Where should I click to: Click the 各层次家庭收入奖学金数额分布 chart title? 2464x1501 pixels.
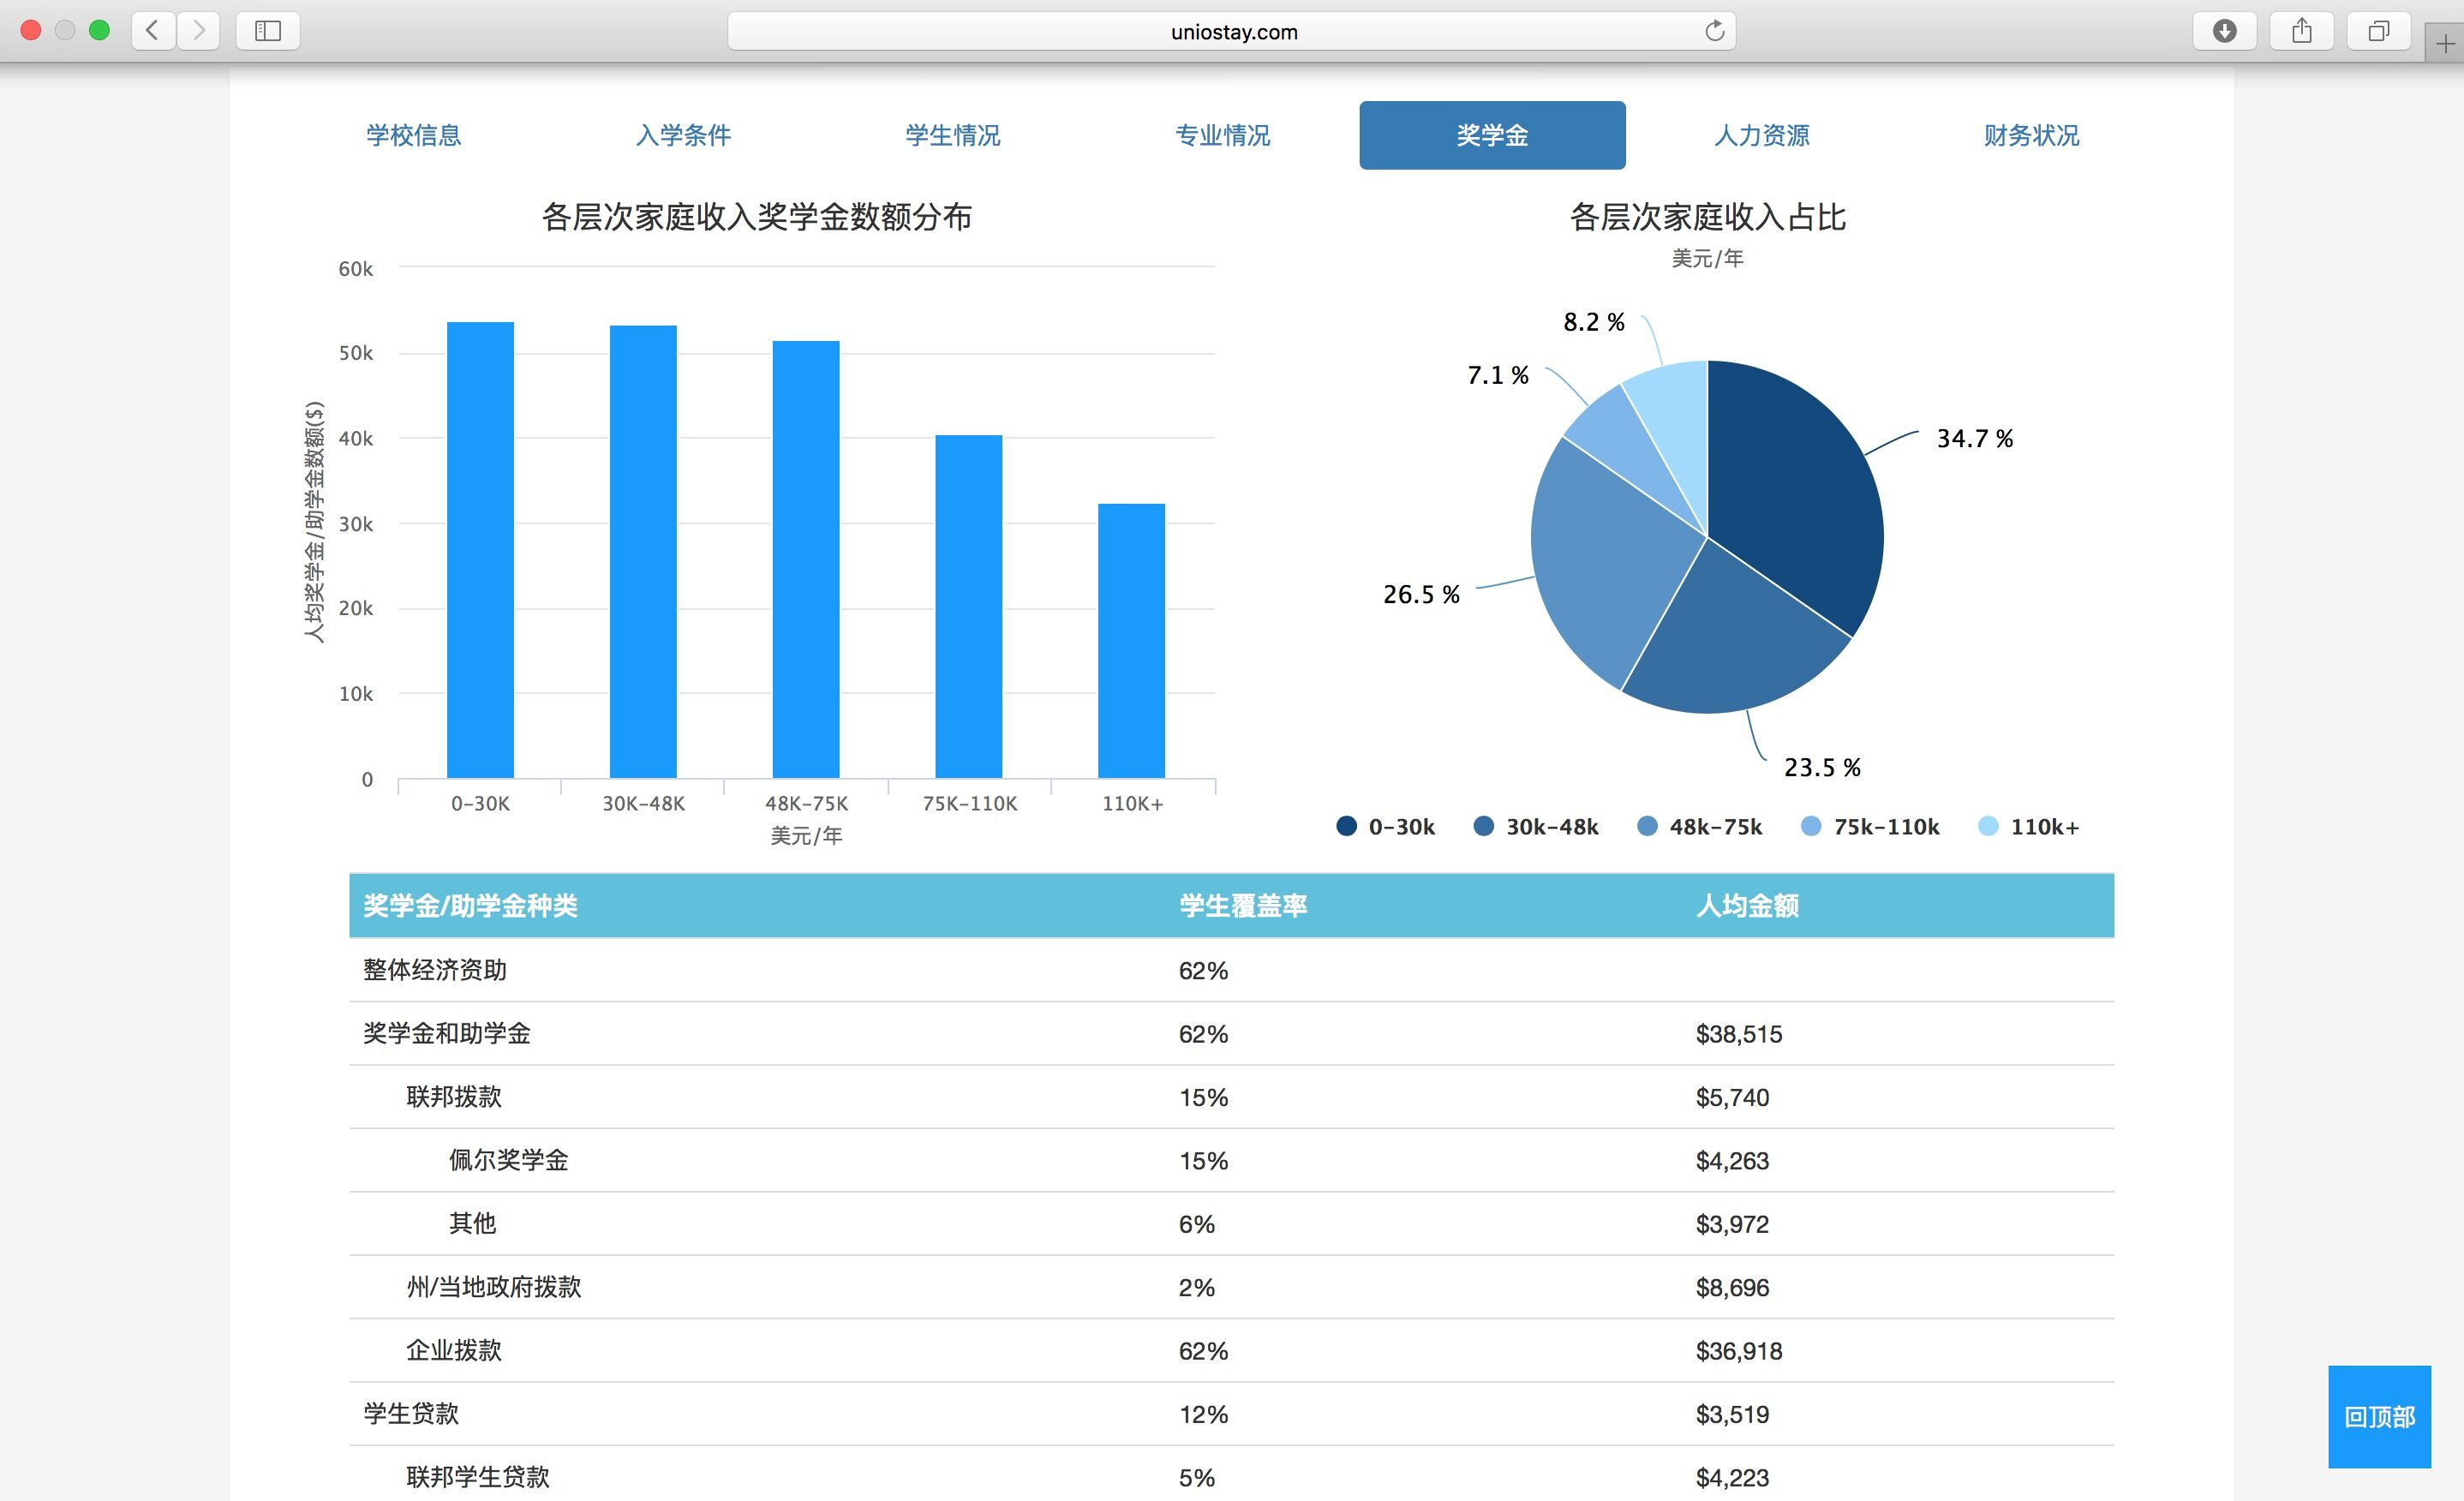tap(756, 217)
